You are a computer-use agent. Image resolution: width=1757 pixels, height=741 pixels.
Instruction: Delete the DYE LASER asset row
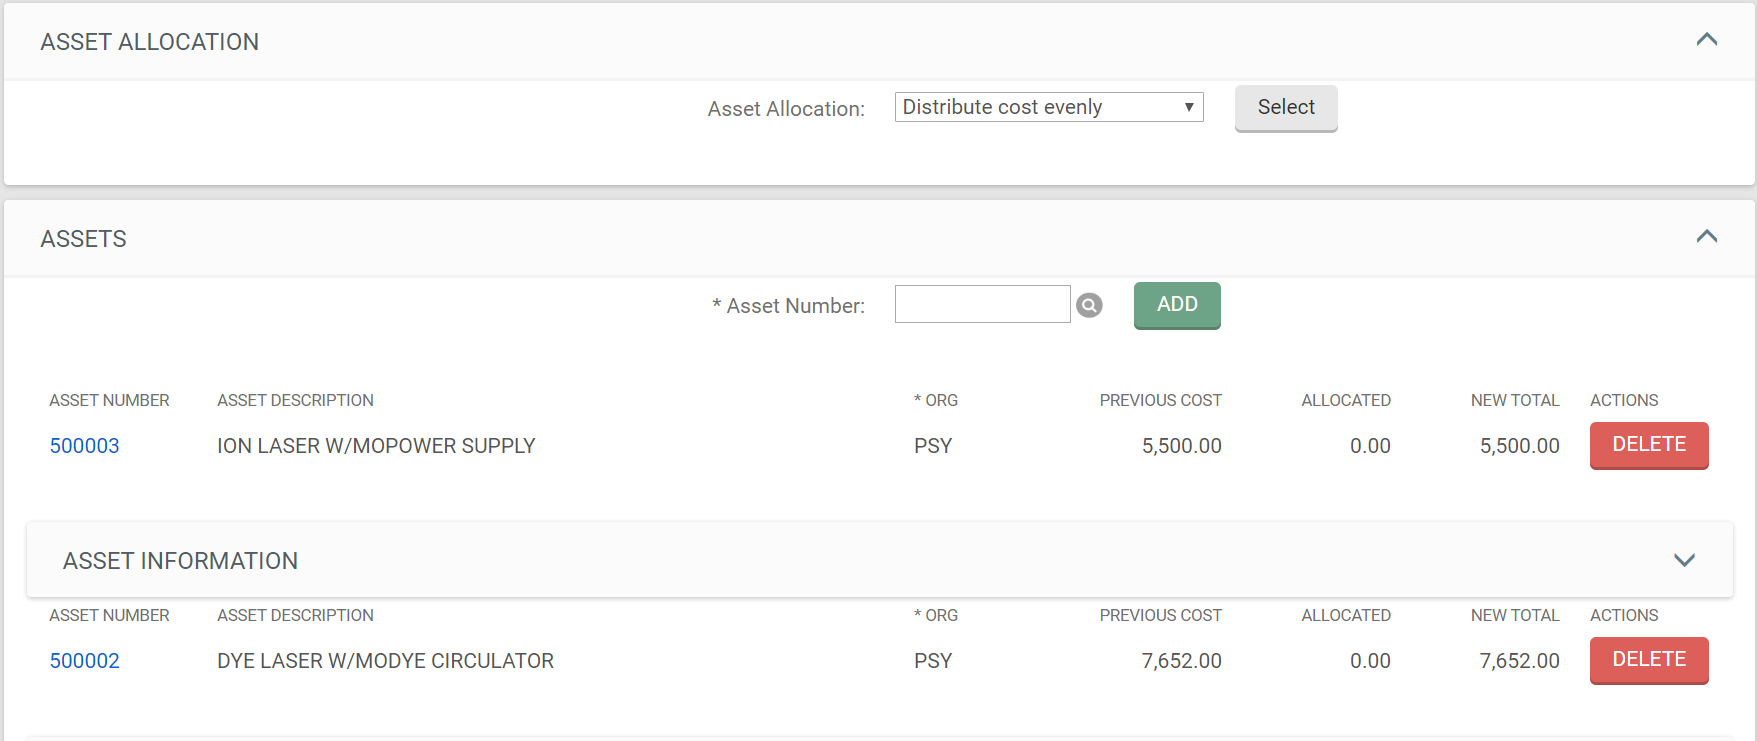pos(1648,660)
